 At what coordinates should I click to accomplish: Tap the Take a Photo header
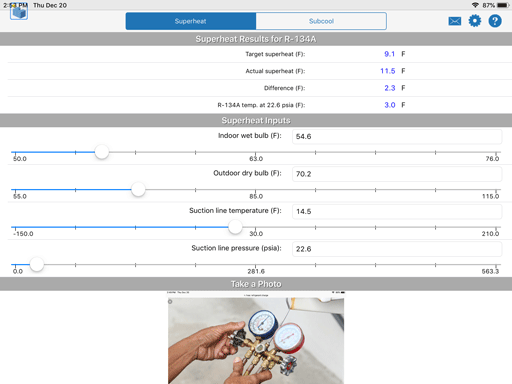click(256, 284)
